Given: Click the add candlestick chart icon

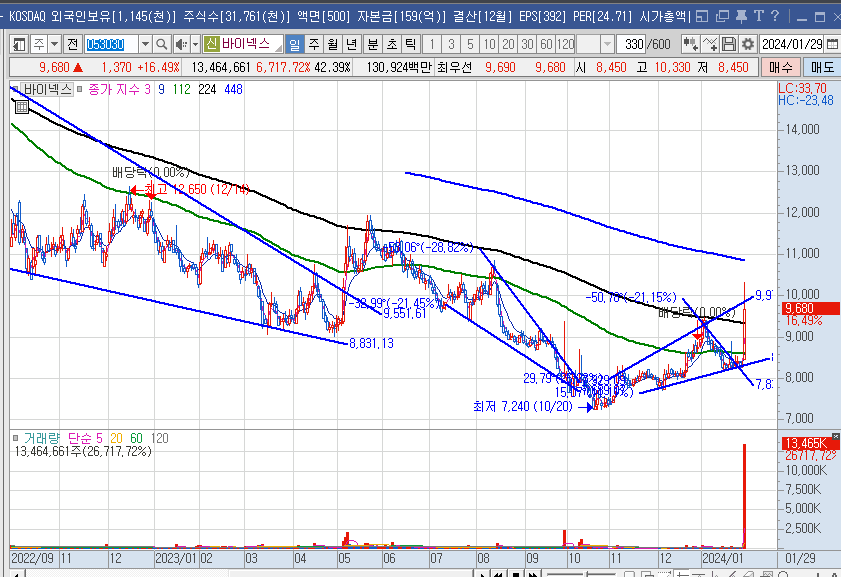Looking at the screenshot, I should (690, 44).
